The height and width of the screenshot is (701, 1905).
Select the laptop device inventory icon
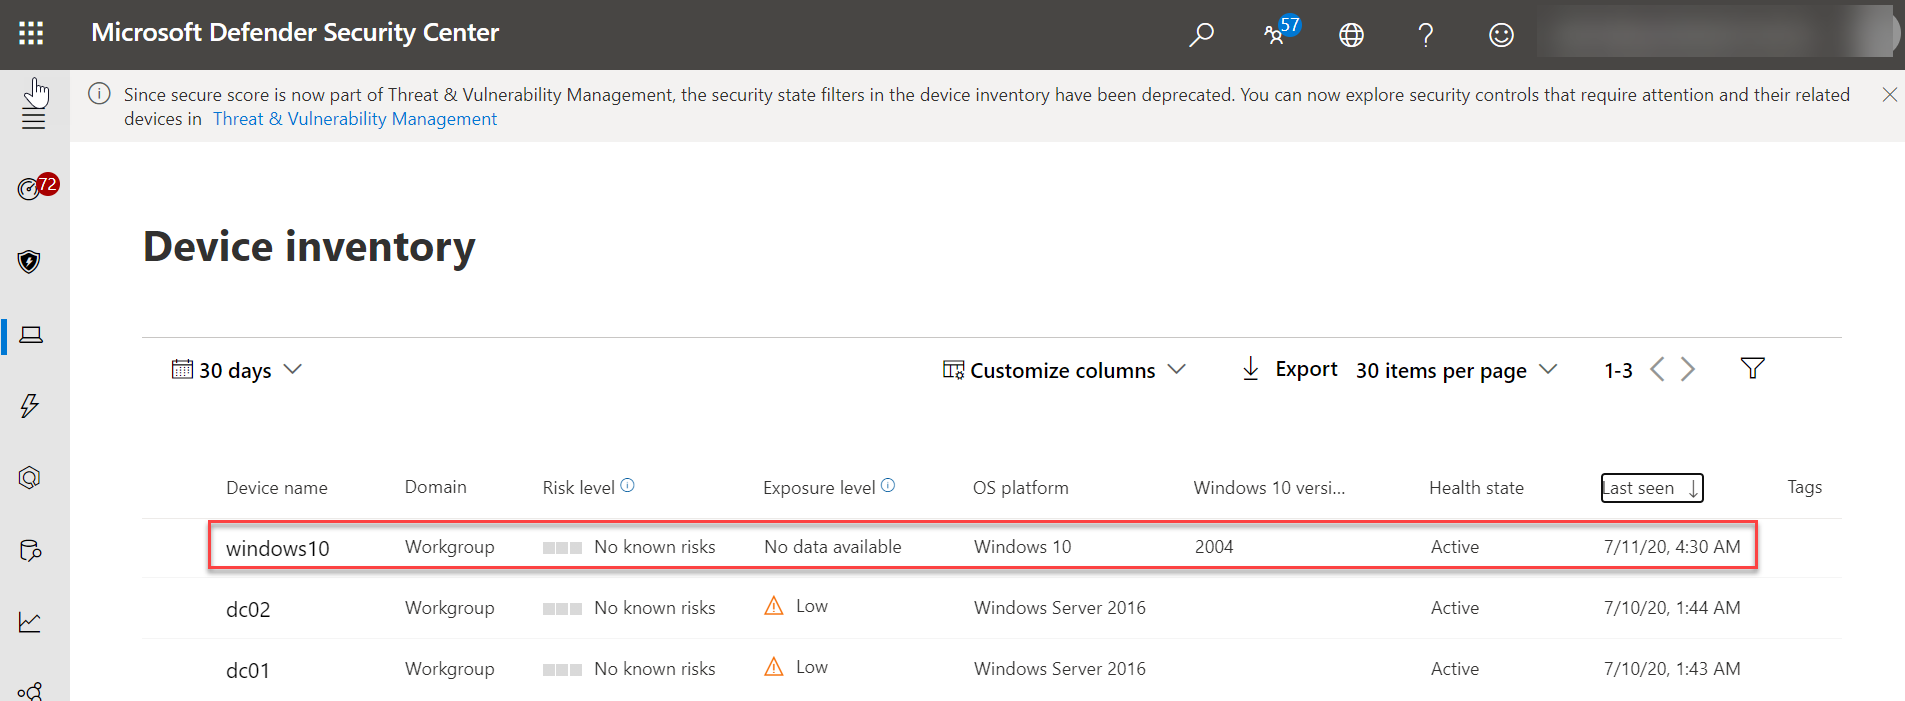[x=31, y=335]
